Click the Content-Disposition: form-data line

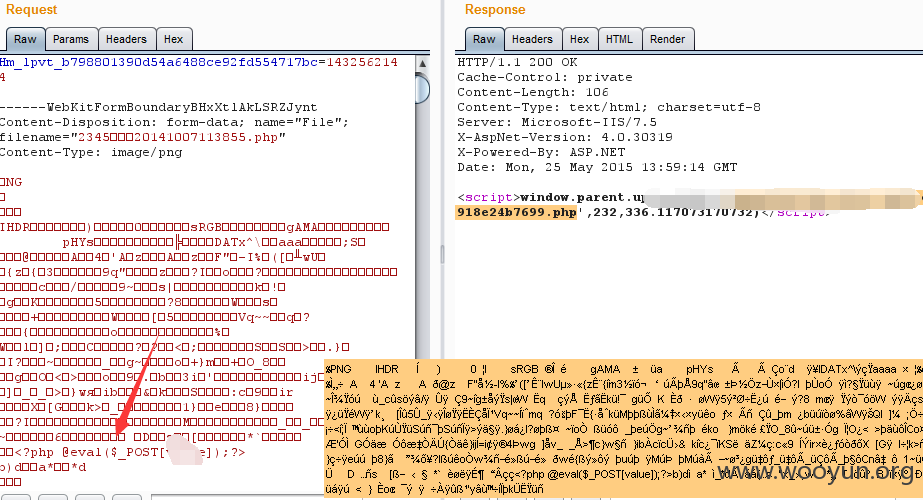(174, 122)
